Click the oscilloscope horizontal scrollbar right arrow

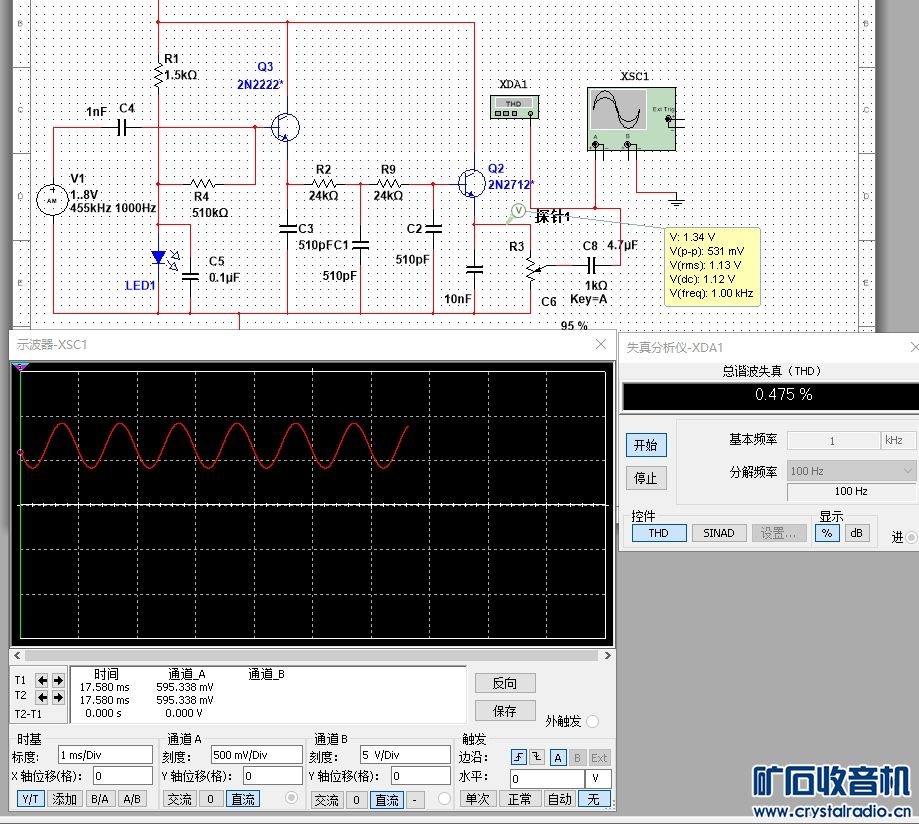click(x=603, y=654)
